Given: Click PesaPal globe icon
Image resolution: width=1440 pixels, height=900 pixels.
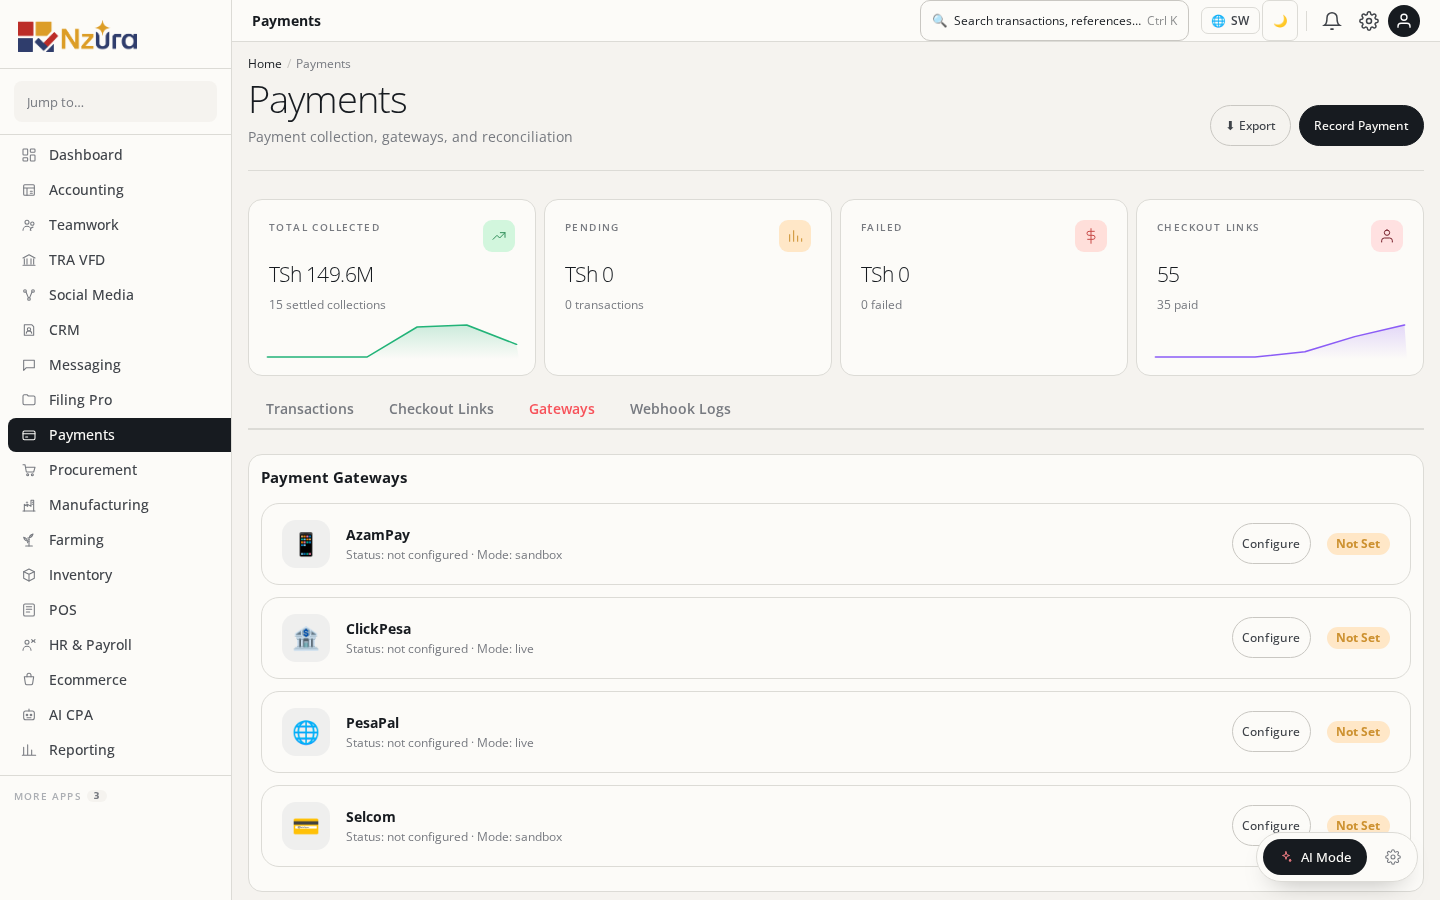Looking at the screenshot, I should (x=306, y=732).
